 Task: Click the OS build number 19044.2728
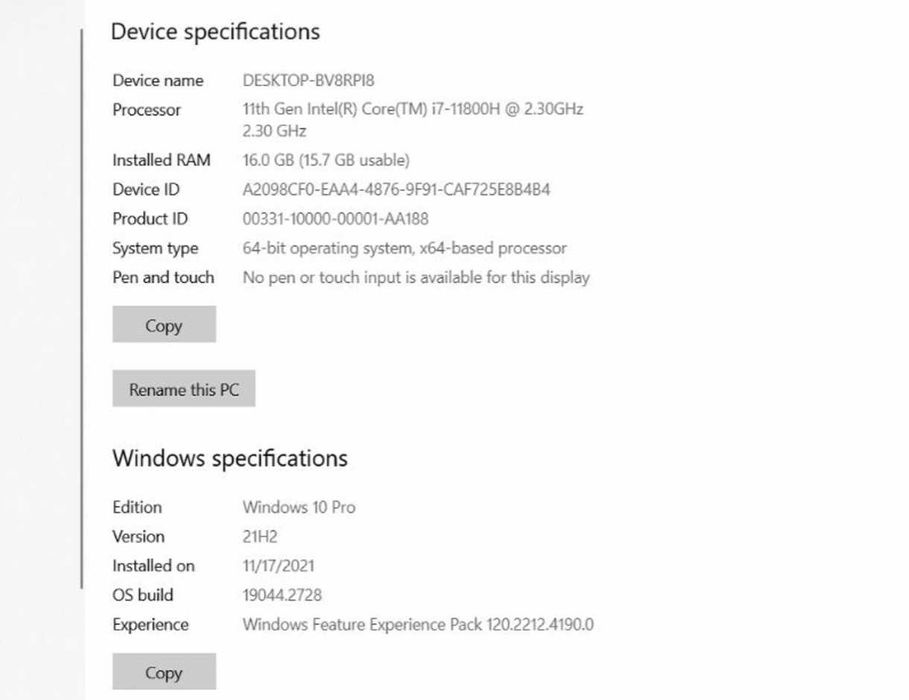pyautogui.click(x=282, y=595)
